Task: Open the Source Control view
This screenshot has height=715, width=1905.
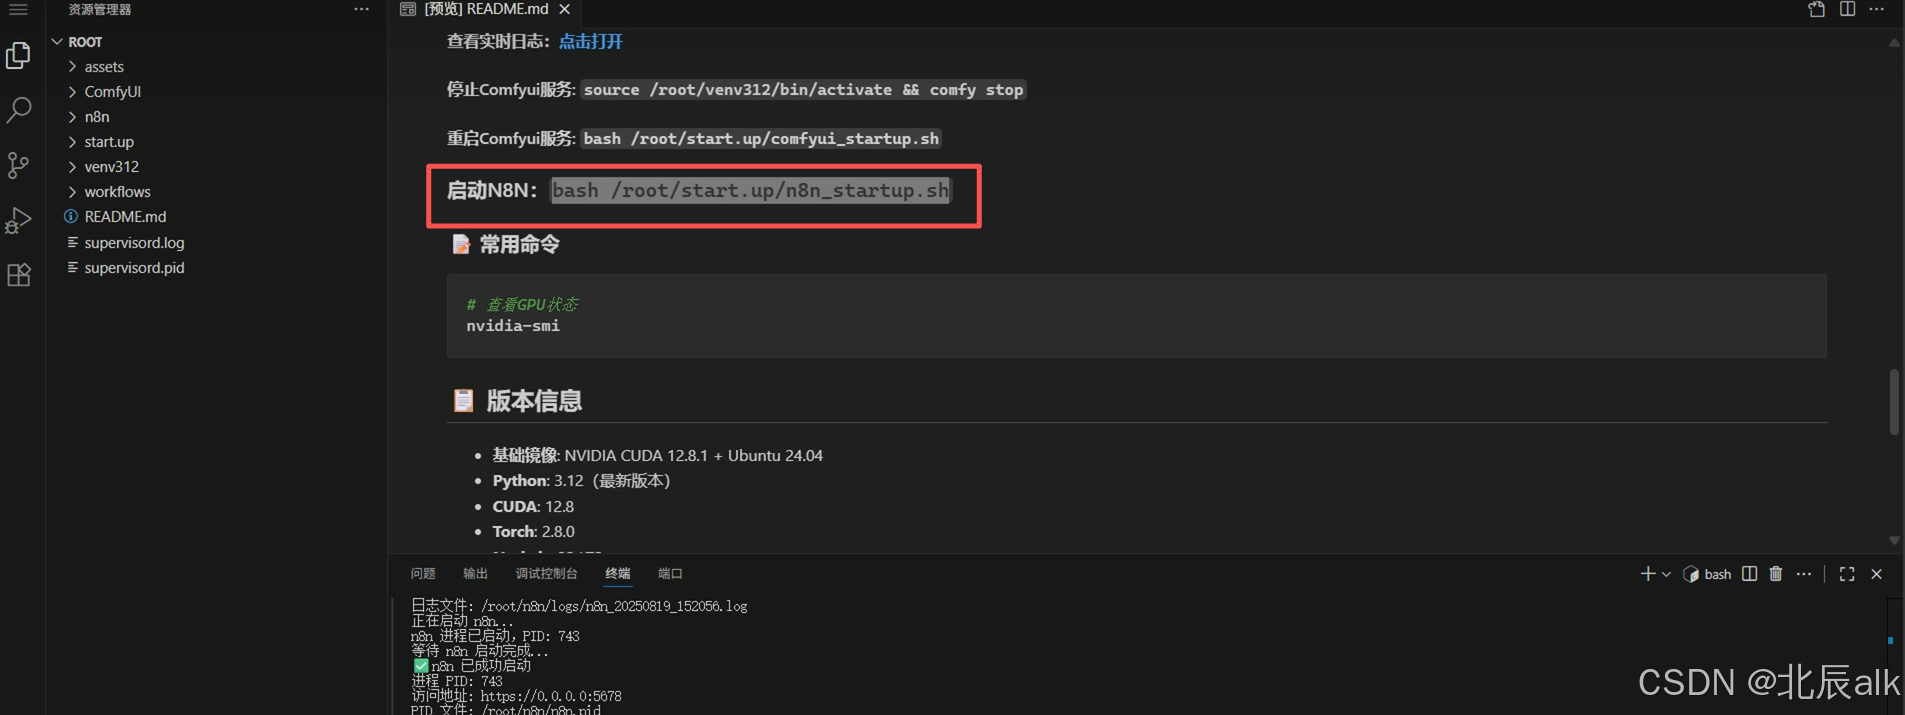Action: coord(18,165)
